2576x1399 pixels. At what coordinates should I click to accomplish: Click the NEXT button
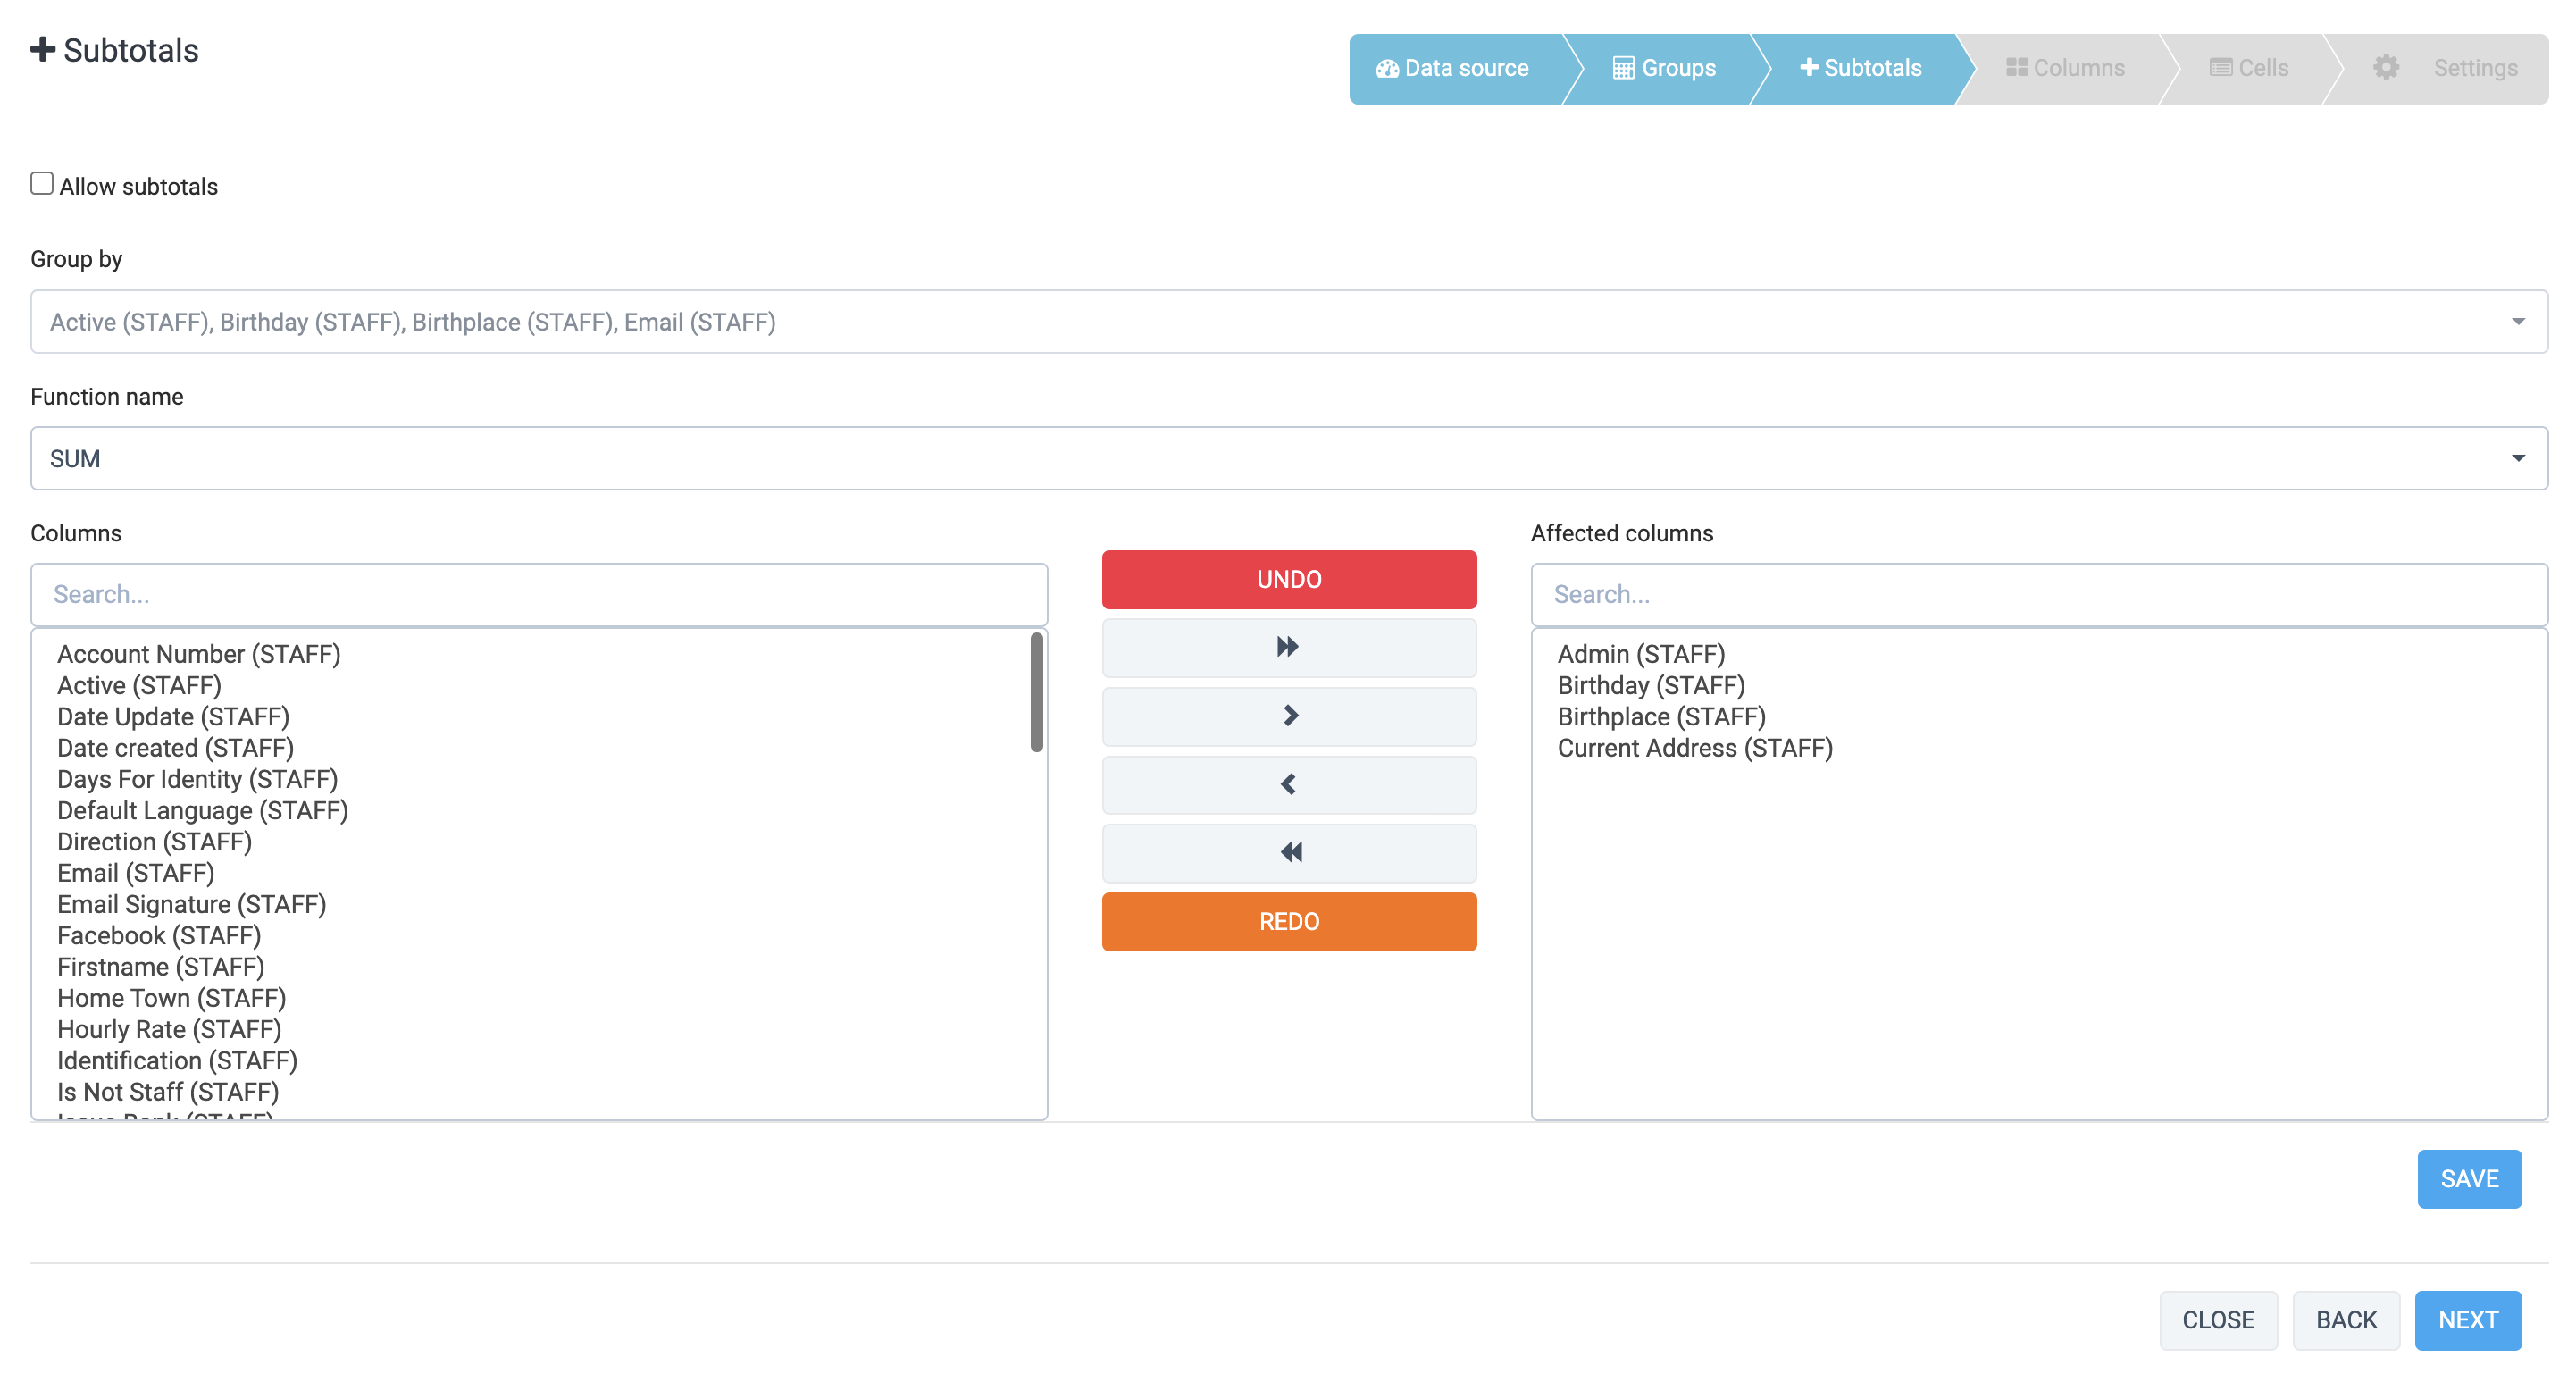click(x=2467, y=1320)
